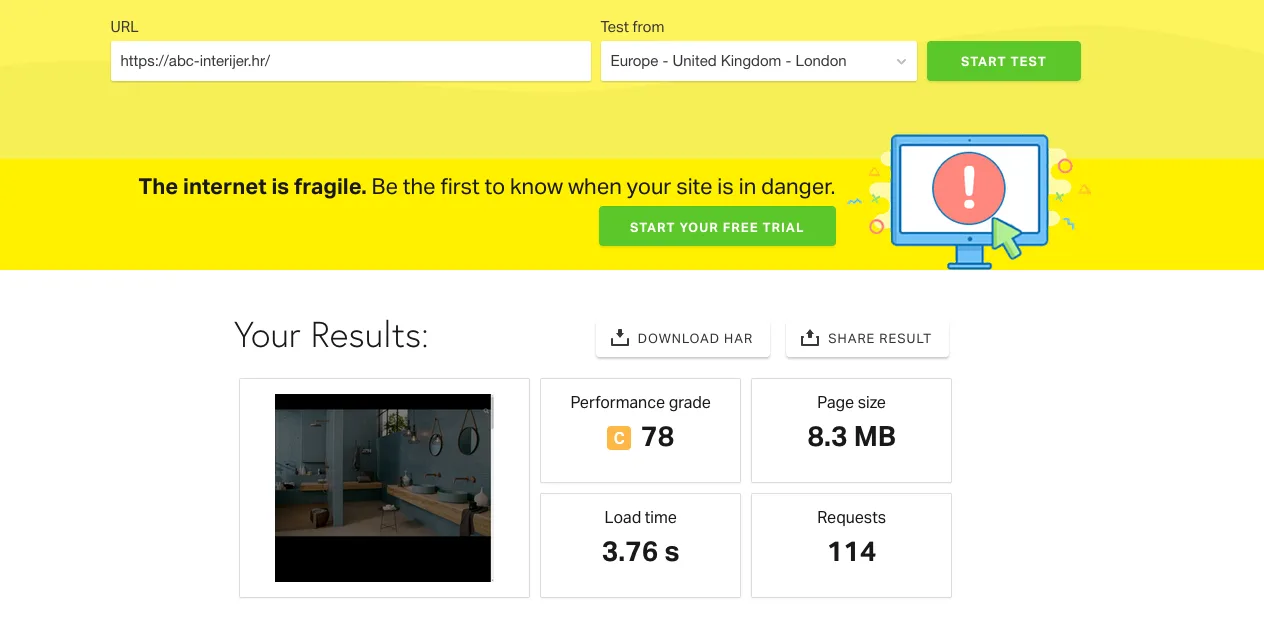The height and width of the screenshot is (642, 1264).
Task: Download the HAR file text label
Action: tap(695, 339)
